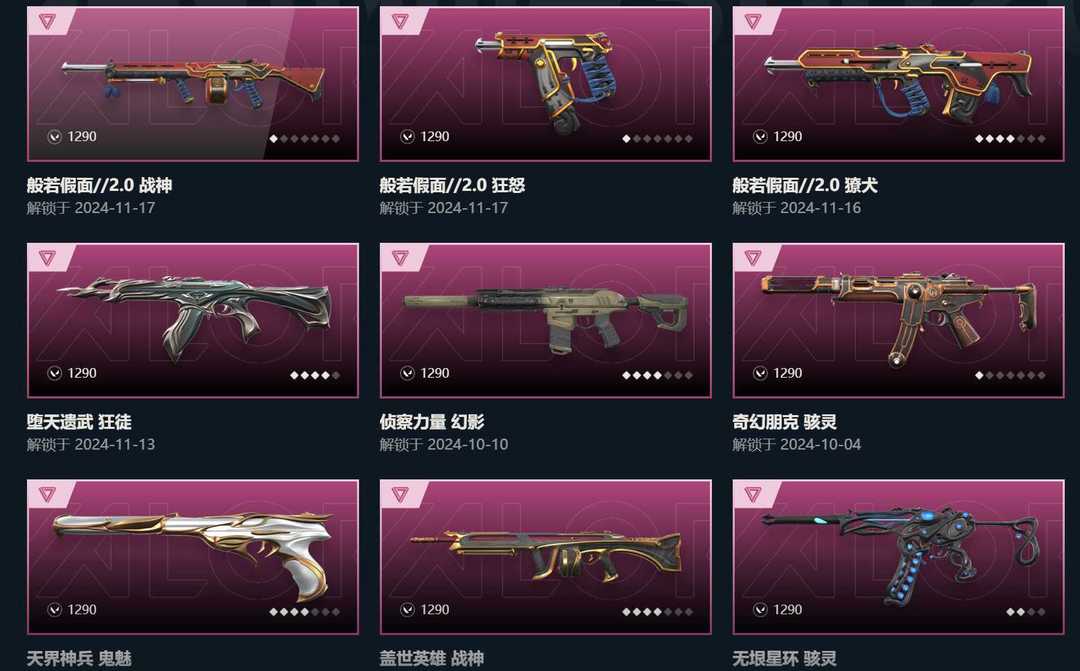1080x671 pixels.
Task: Open the 侦察力量 幻影 skin preview
Action: pyautogui.click(x=546, y=320)
